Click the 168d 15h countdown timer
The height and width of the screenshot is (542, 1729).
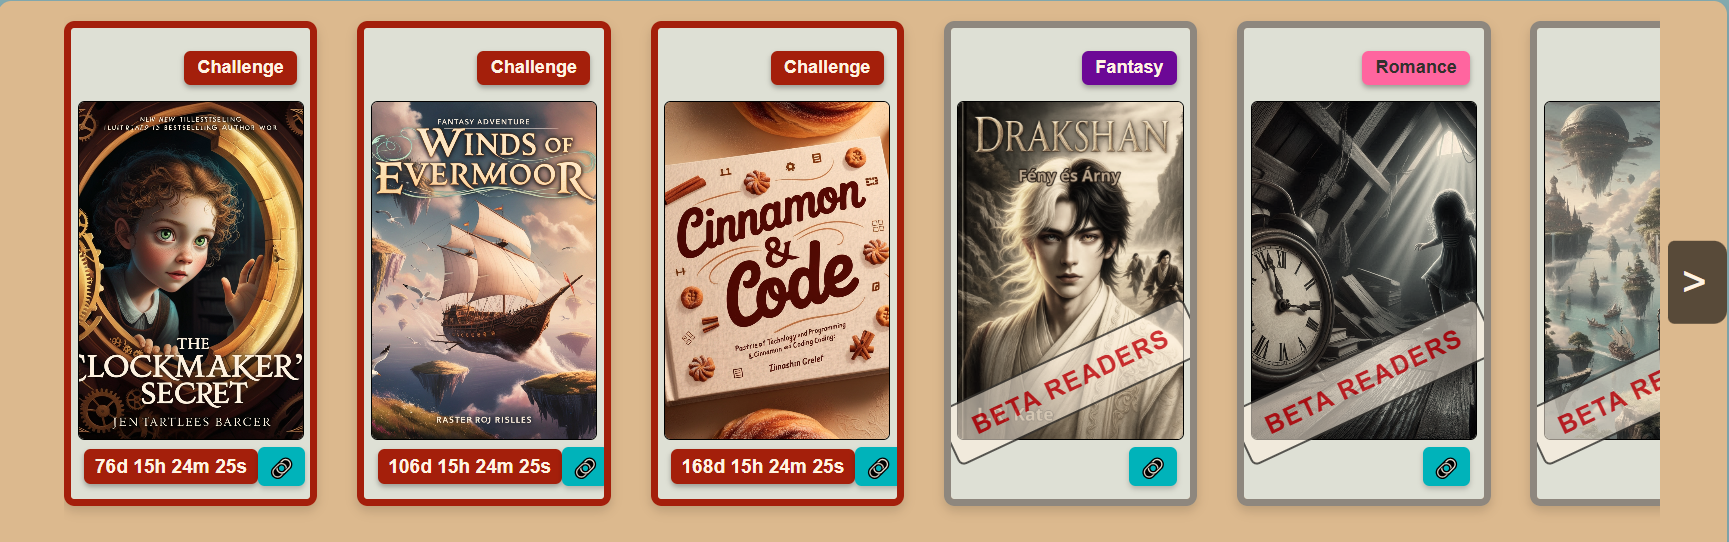[x=763, y=467]
